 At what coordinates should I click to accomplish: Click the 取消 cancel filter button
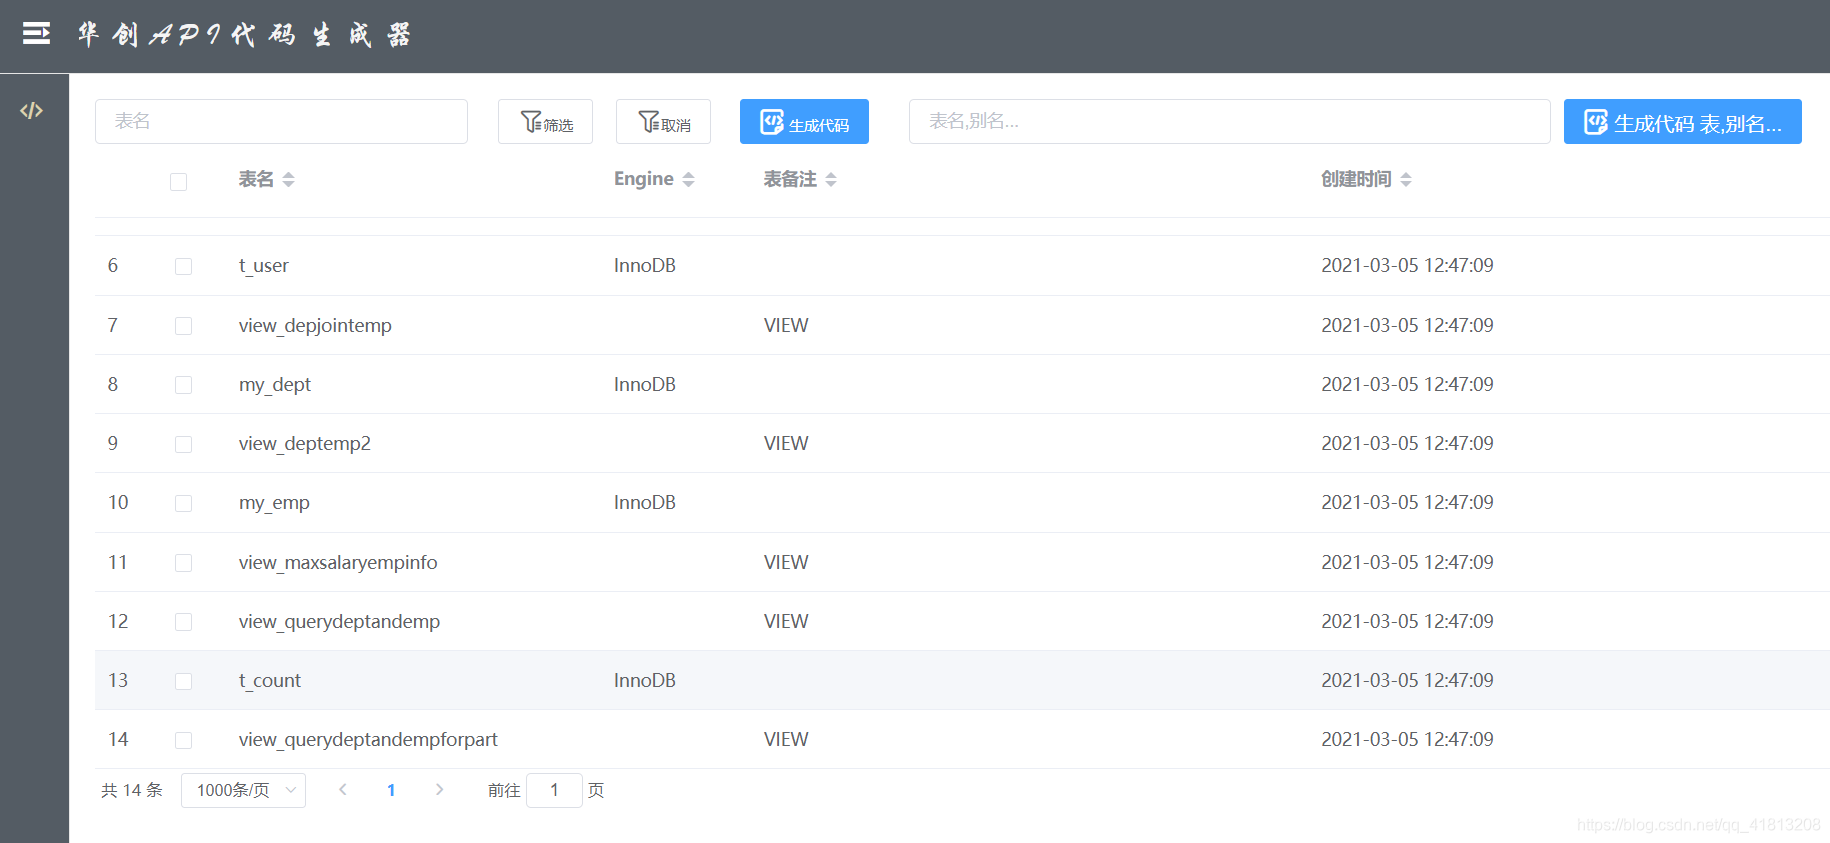pyautogui.click(x=663, y=122)
